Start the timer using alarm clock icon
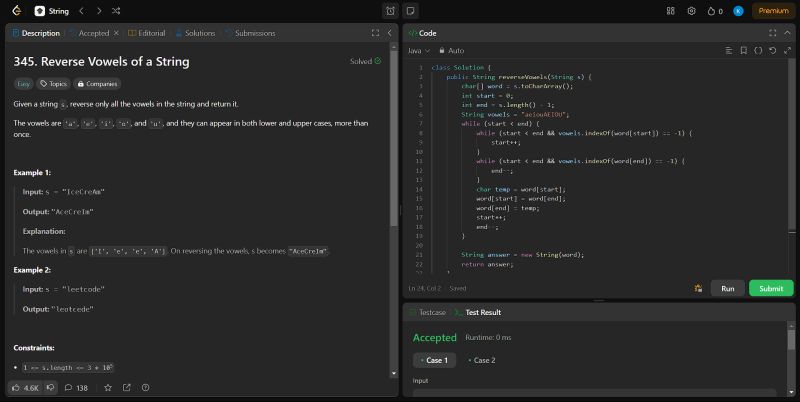The width and height of the screenshot is (800, 402). [x=390, y=11]
